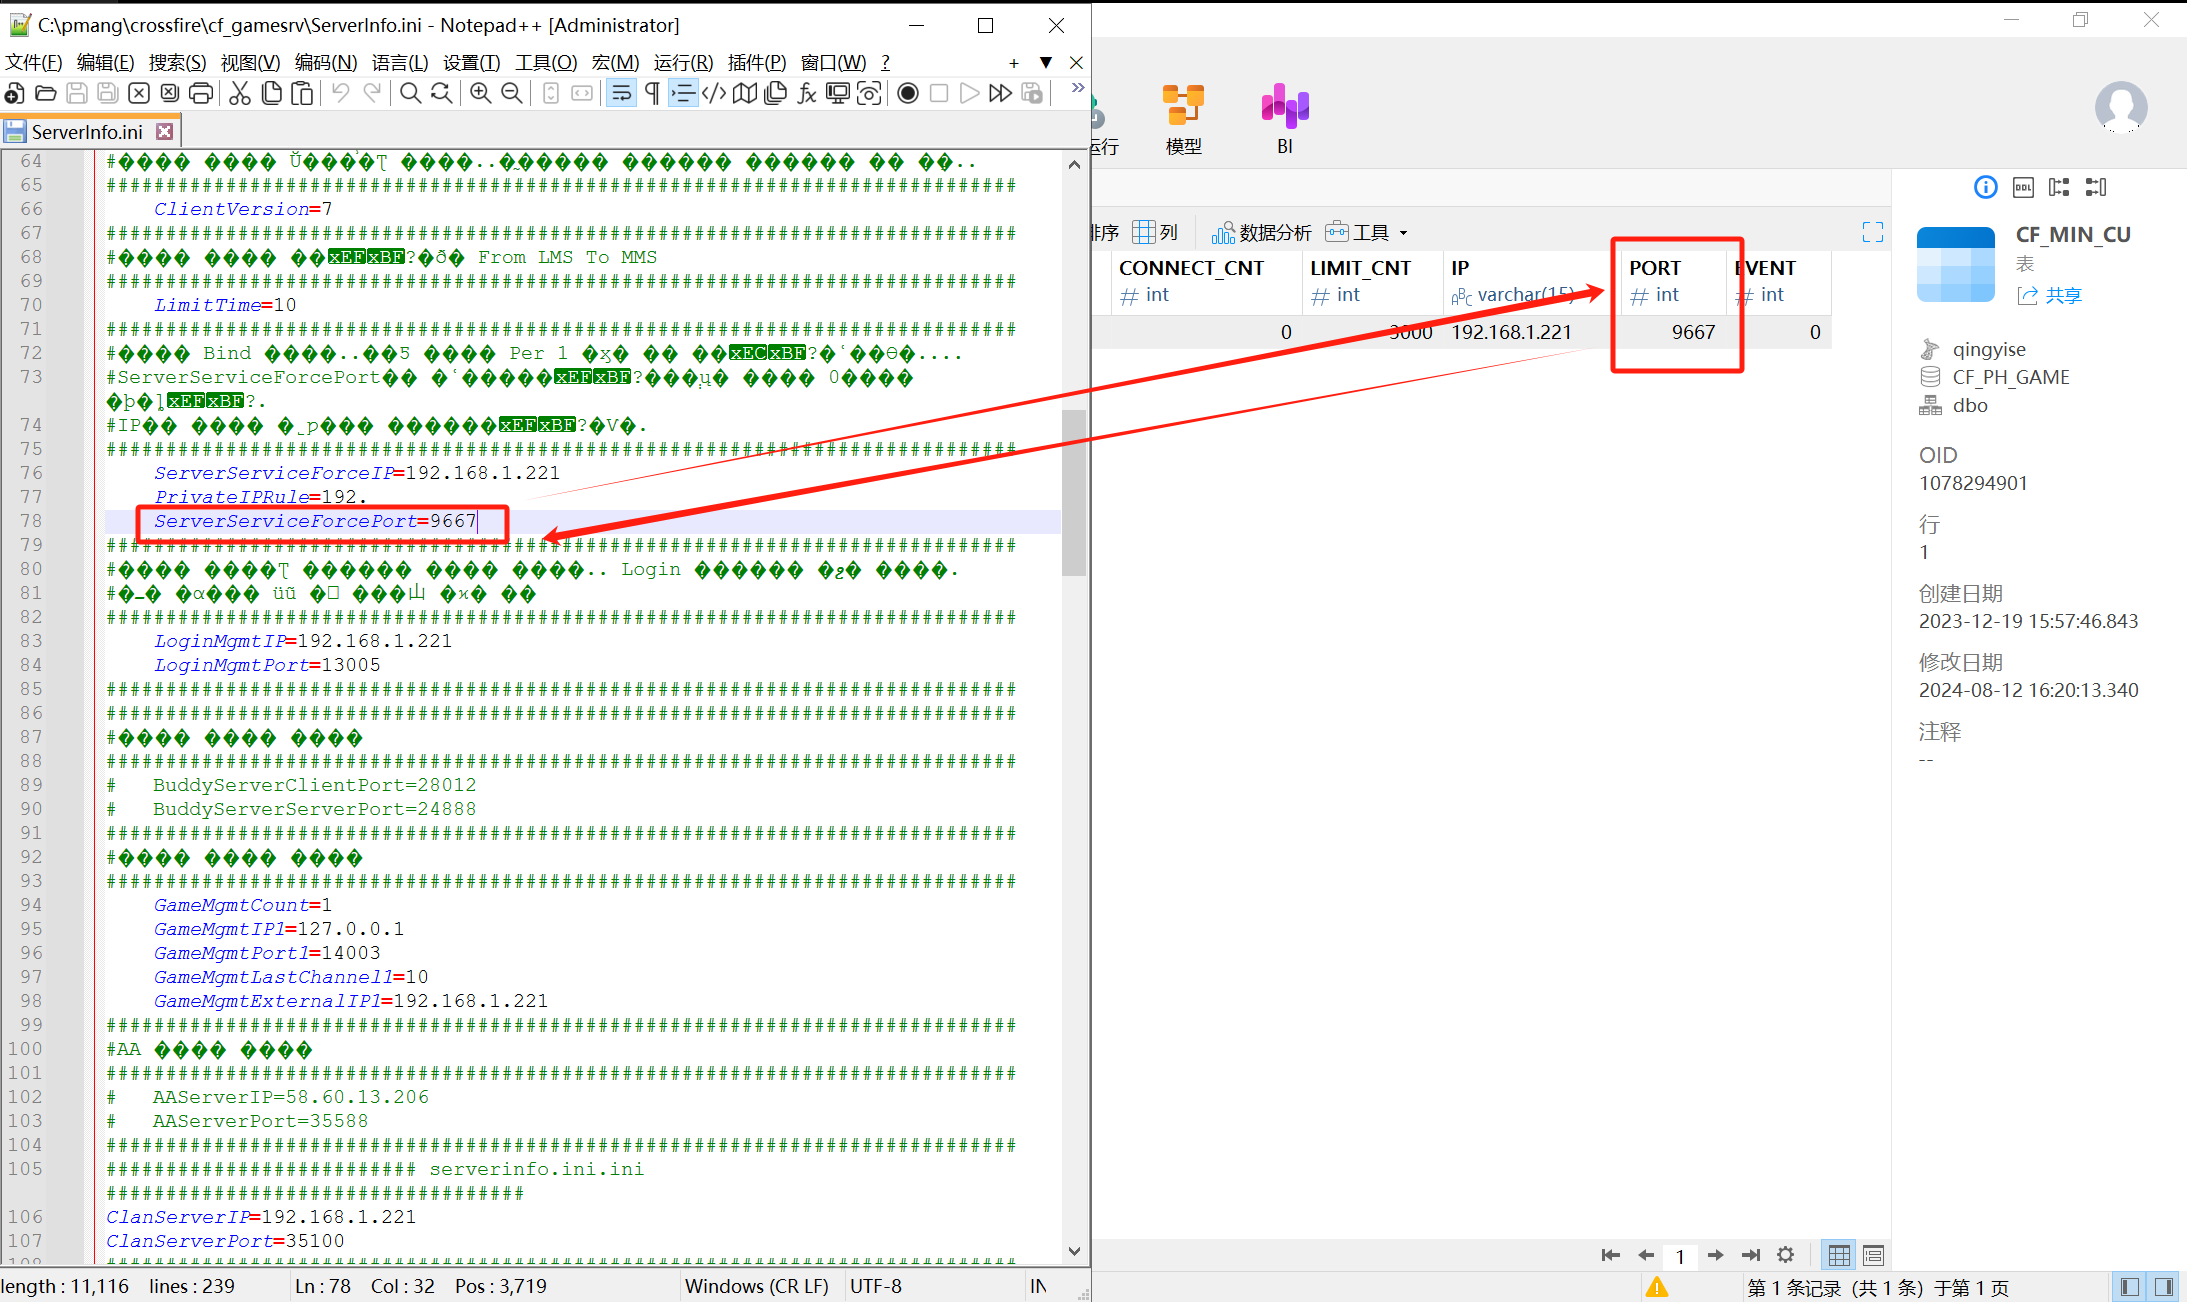This screenshot has width=2187, height=1302.
Task: Click the Open file toolbar icon
Action: pyautogui.click(x=45, y=94)
